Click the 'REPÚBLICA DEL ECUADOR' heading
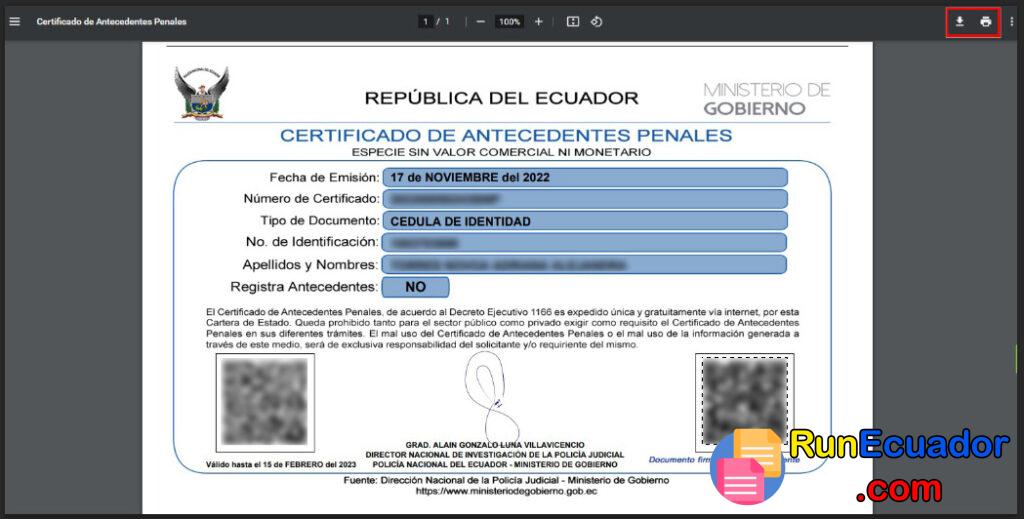The image size is (1024, 519). [502, 98]
